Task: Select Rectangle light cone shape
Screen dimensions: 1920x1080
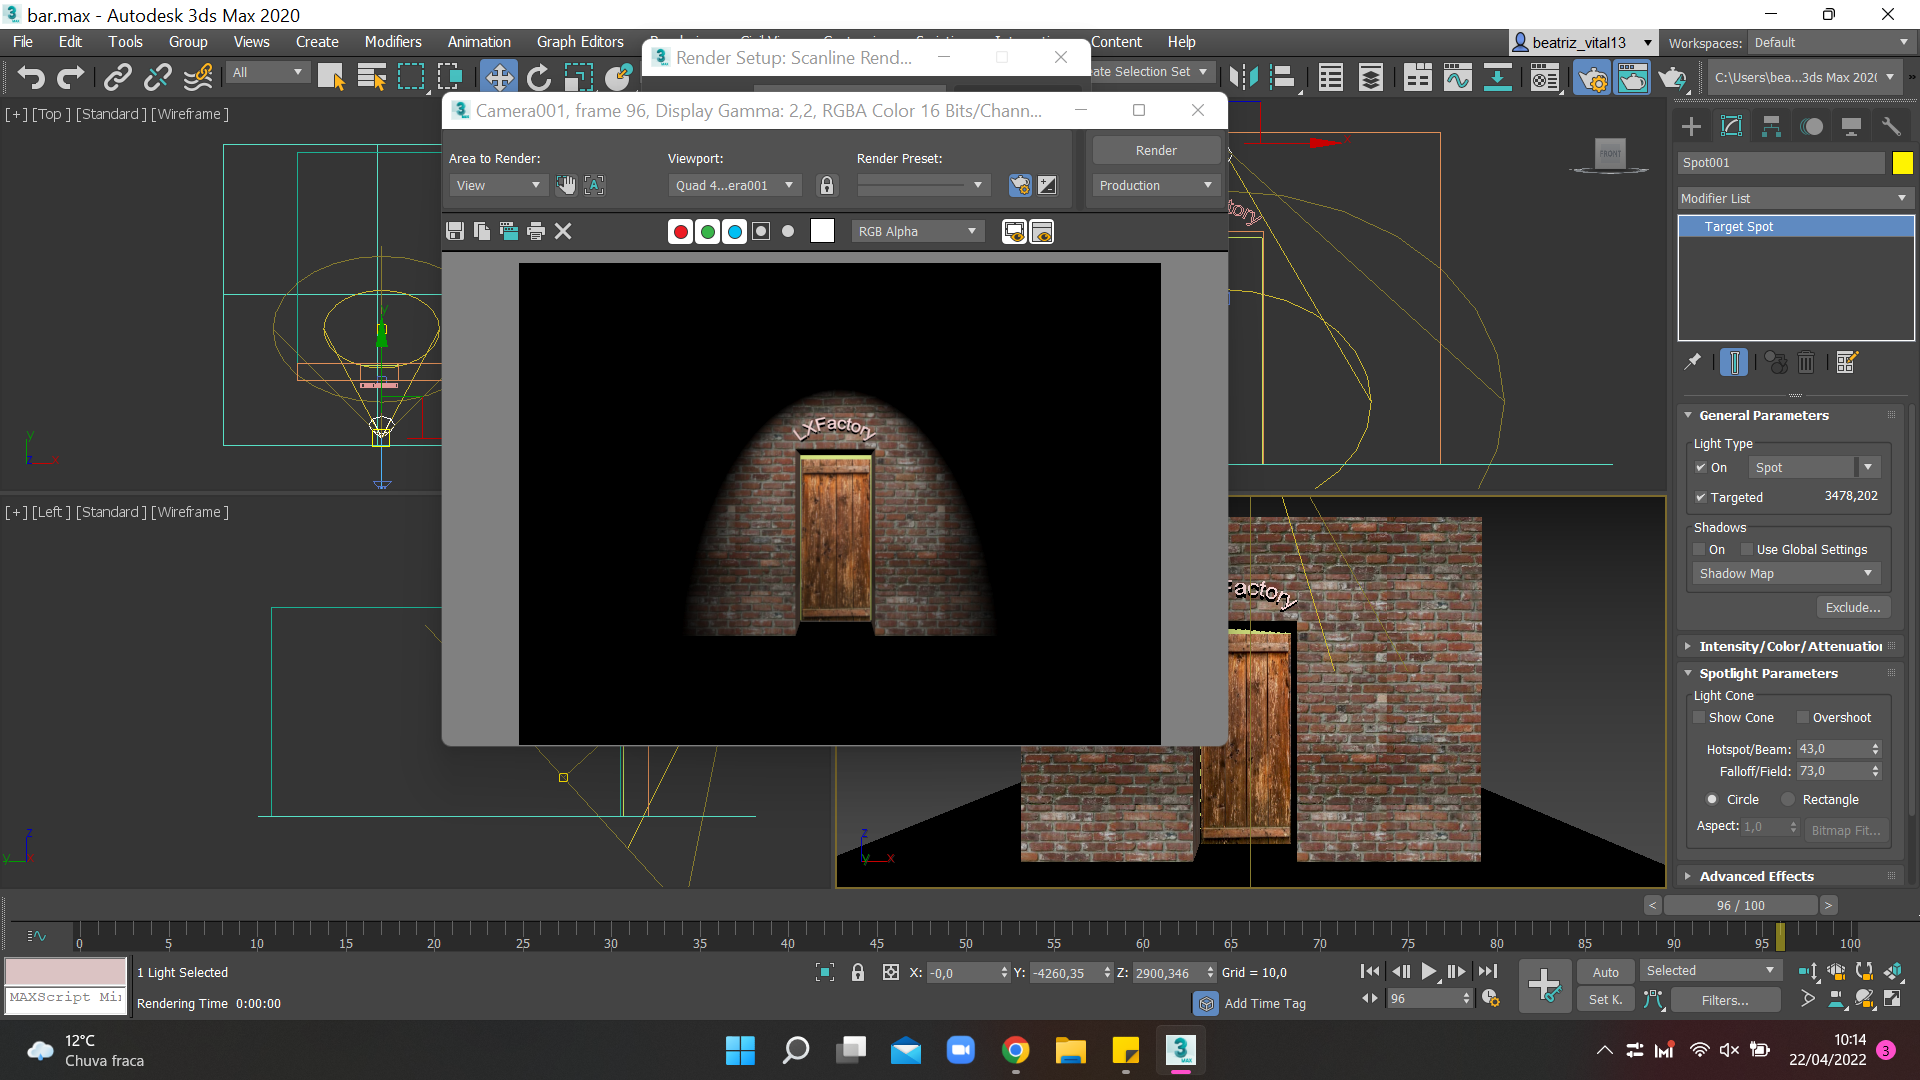Action: (1788, 799)
